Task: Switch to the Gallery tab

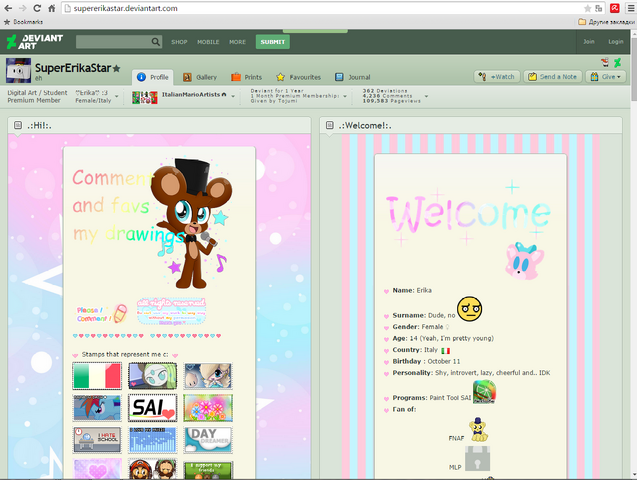Action: point(200,77)
